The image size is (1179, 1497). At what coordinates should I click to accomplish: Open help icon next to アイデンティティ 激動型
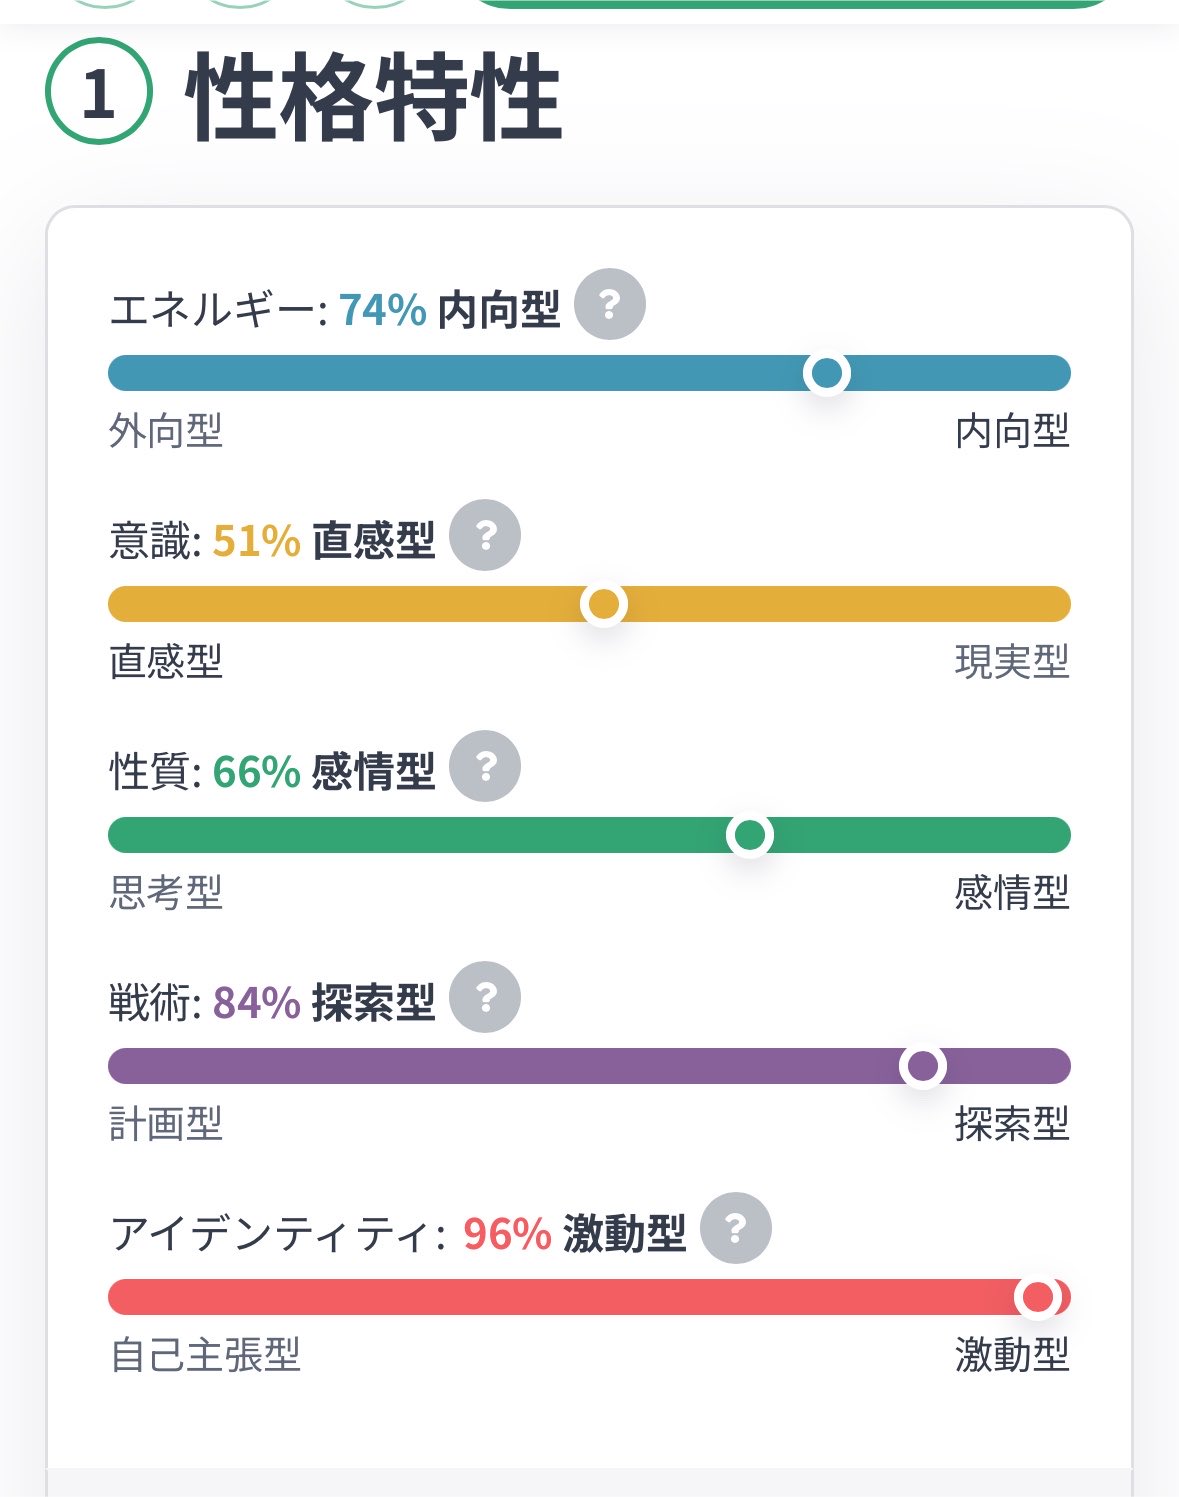[736, 1229]
